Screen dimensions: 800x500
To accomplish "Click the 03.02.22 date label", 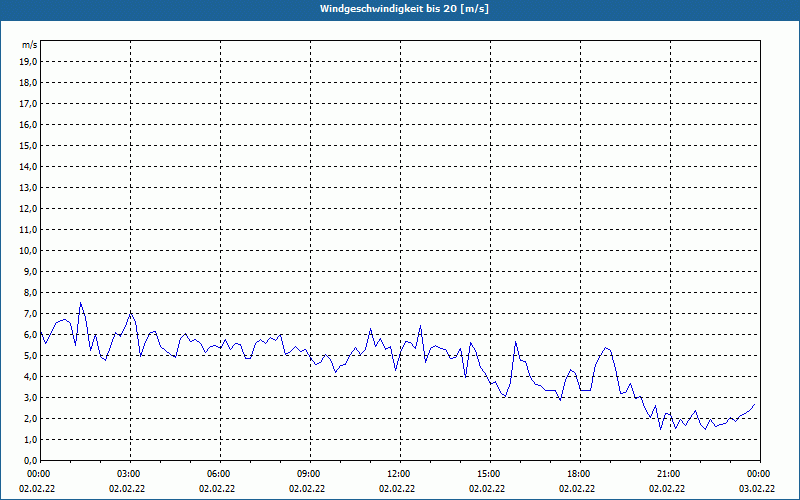I will (757, 488).
